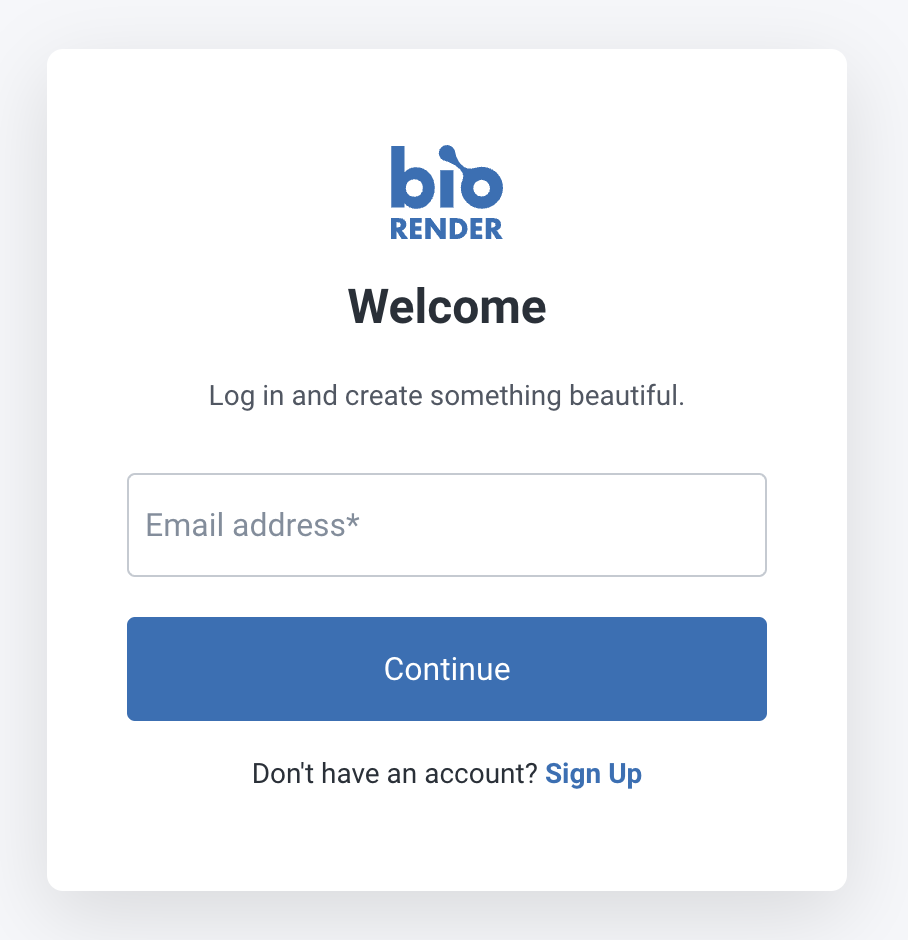Click the "Continue" label text
This screenshot has width=908, height=940.
click(x=446, y=669)
